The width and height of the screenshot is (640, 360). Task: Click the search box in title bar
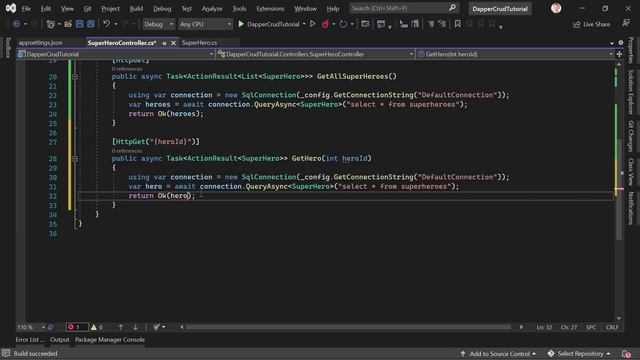pyautogui.click(x=404, y=8)
